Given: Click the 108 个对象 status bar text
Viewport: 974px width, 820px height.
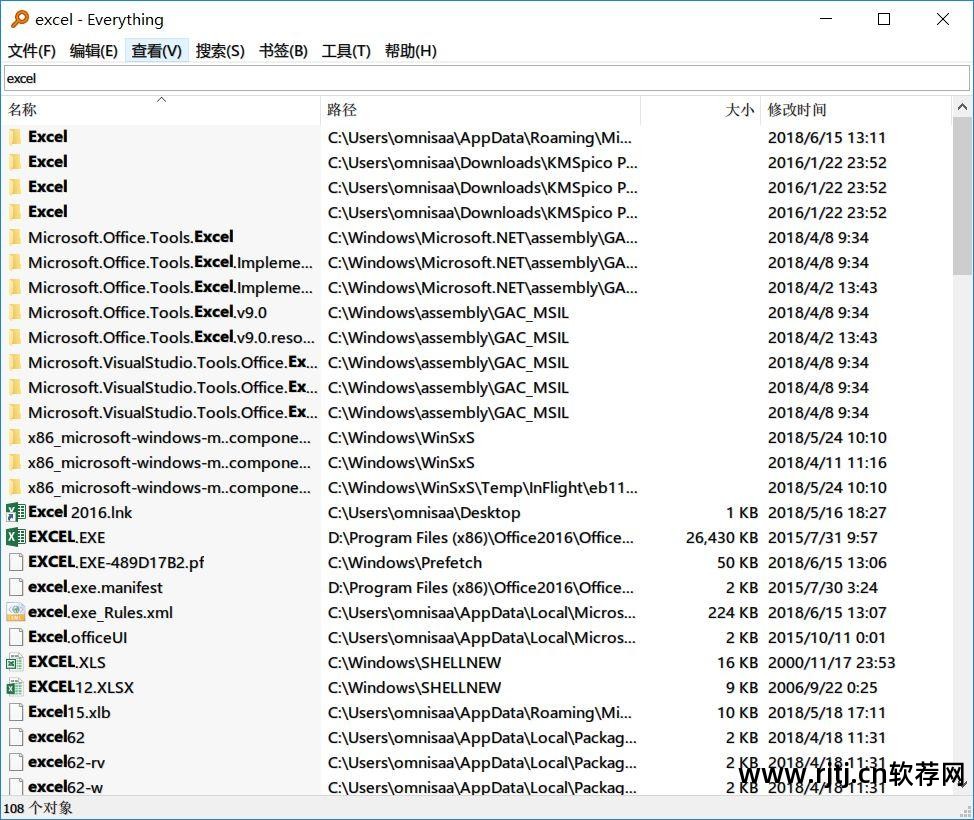Looking at the screenshot, I should tap(38, 808).
